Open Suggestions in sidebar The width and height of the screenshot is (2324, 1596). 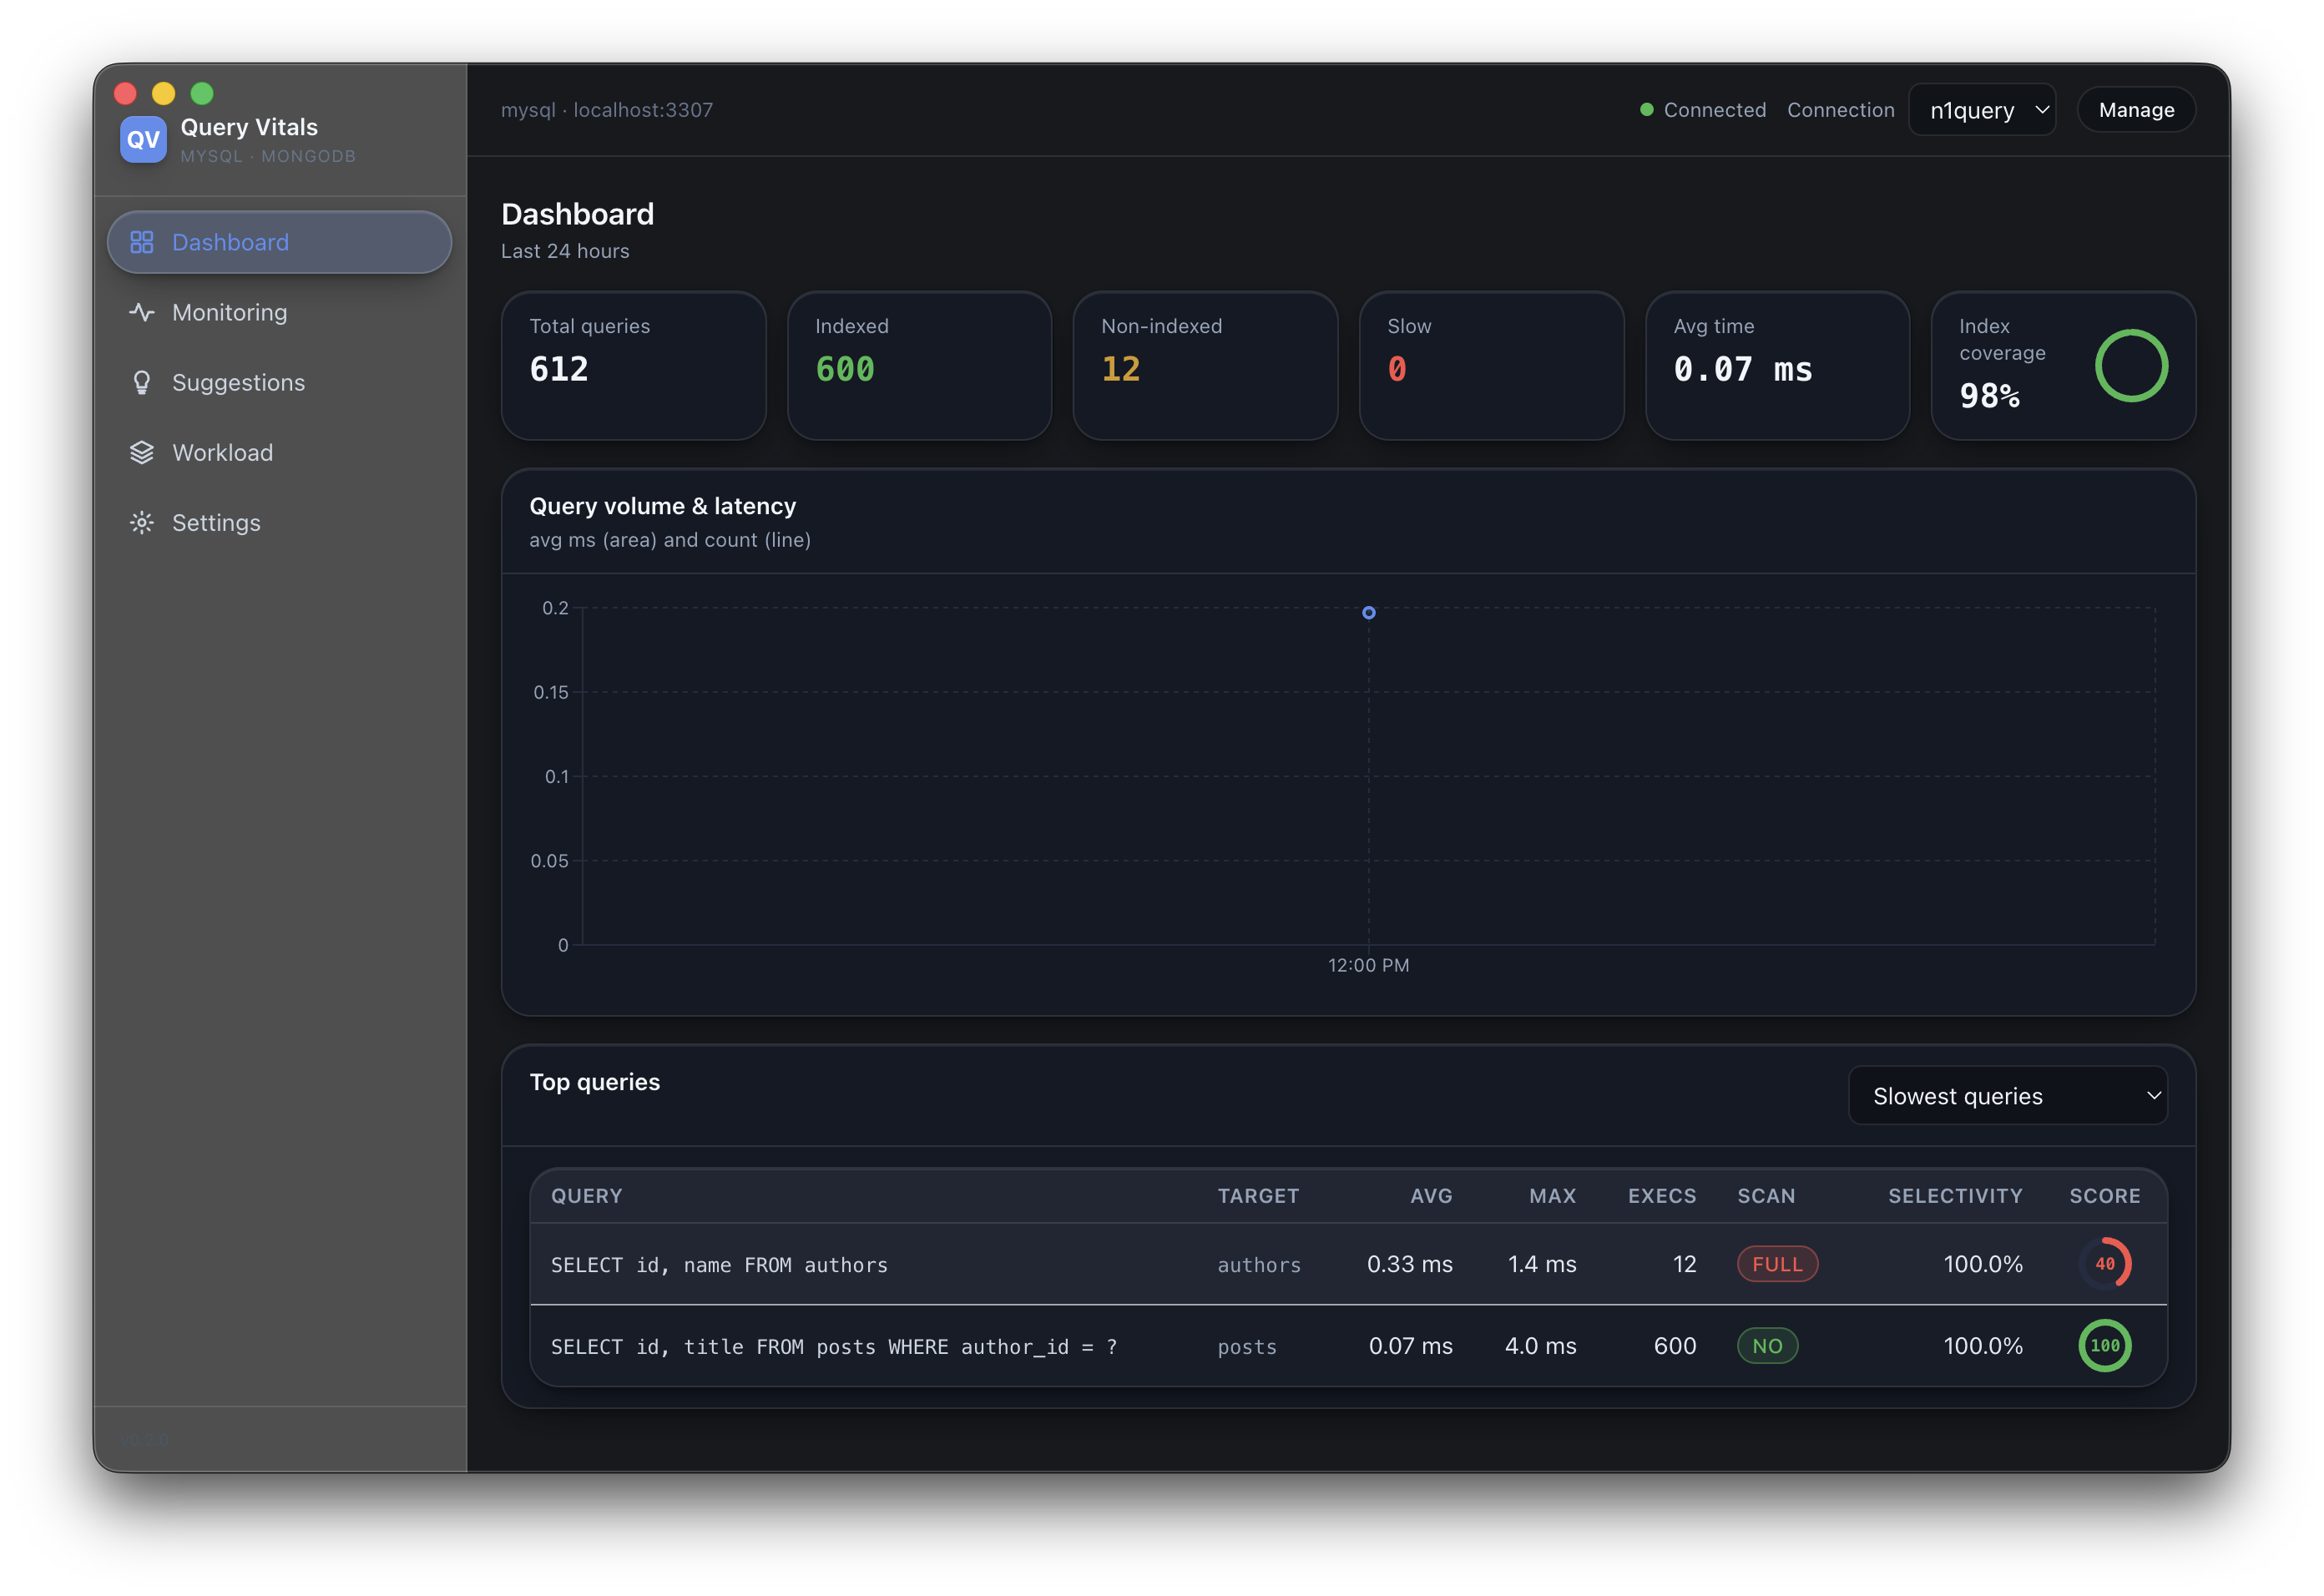[279, 382]
